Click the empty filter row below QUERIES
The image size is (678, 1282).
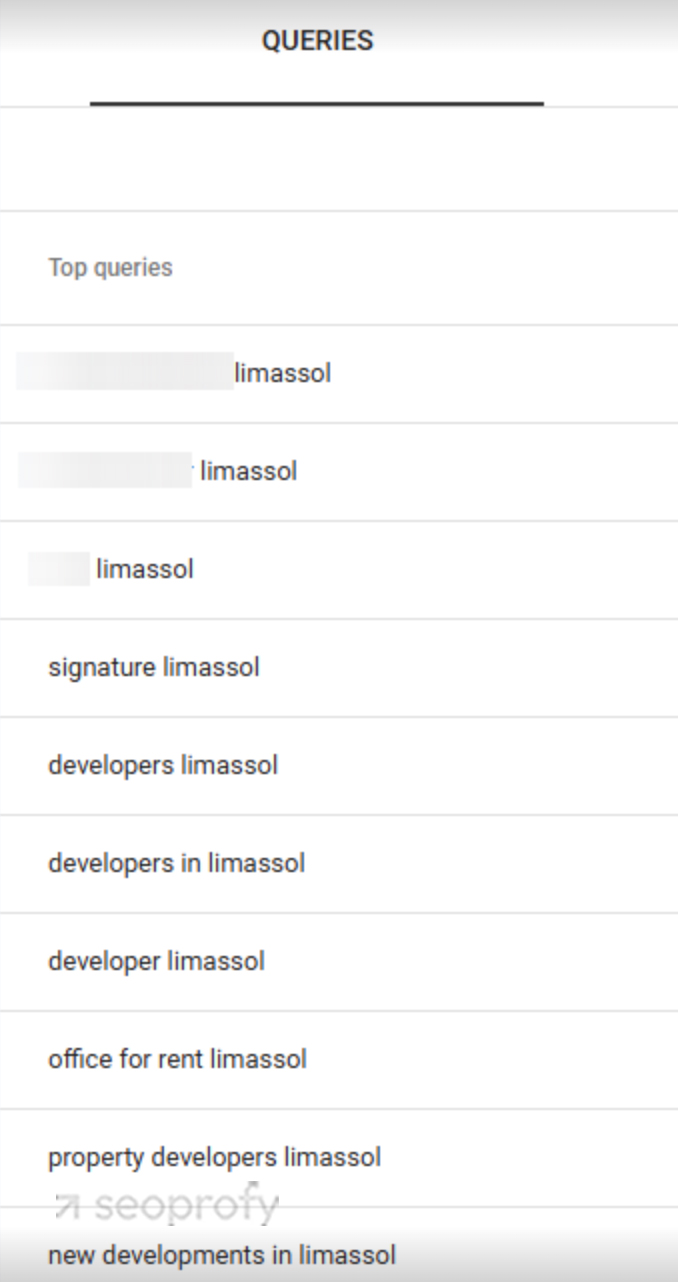pos(339,159)
